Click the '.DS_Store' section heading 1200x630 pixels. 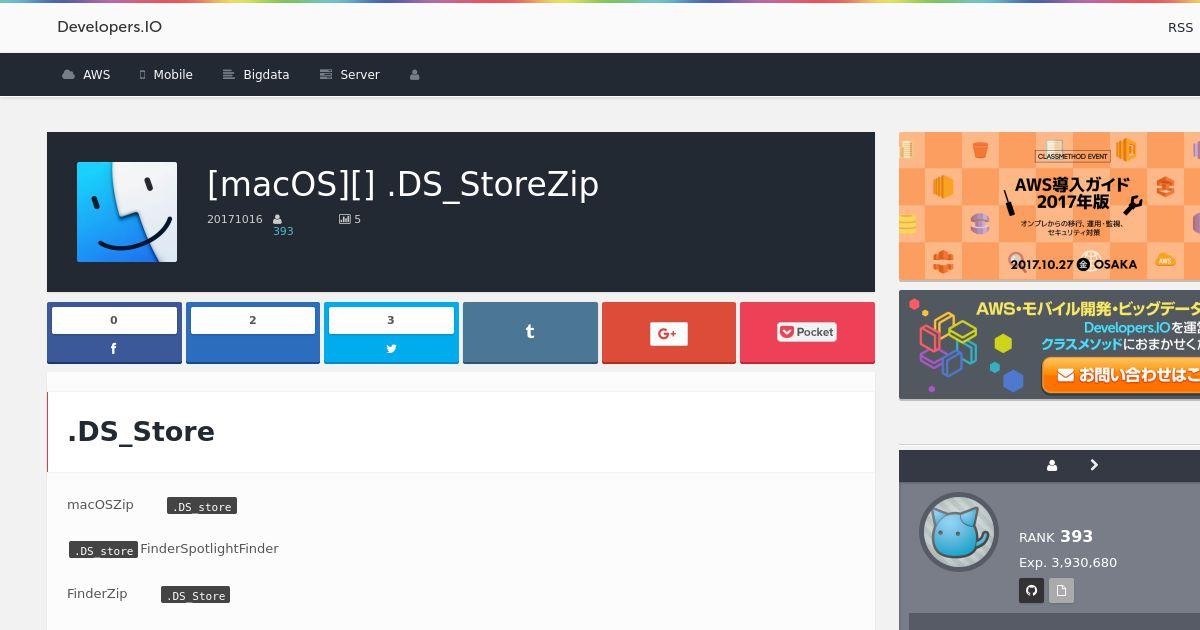[141, 431]
